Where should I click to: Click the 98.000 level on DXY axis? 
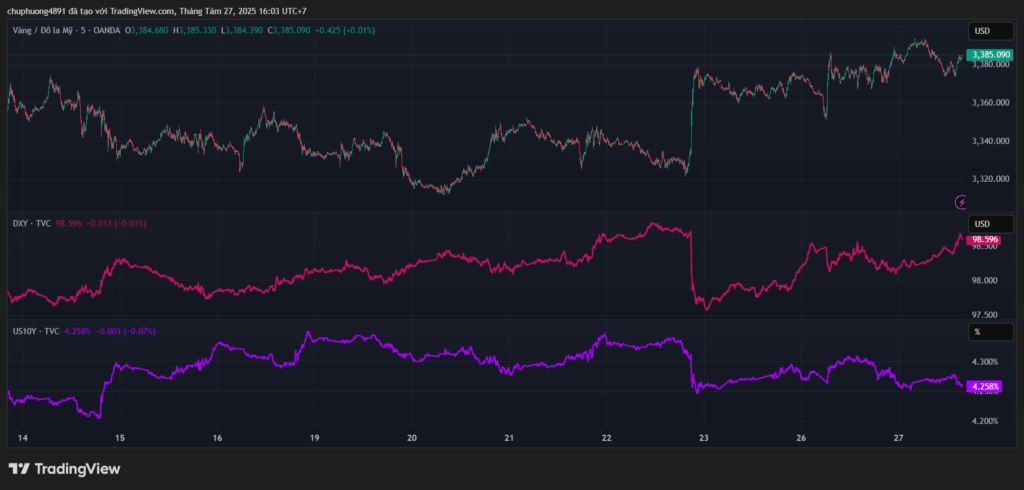pyautogui.click(x=985, y=281)
